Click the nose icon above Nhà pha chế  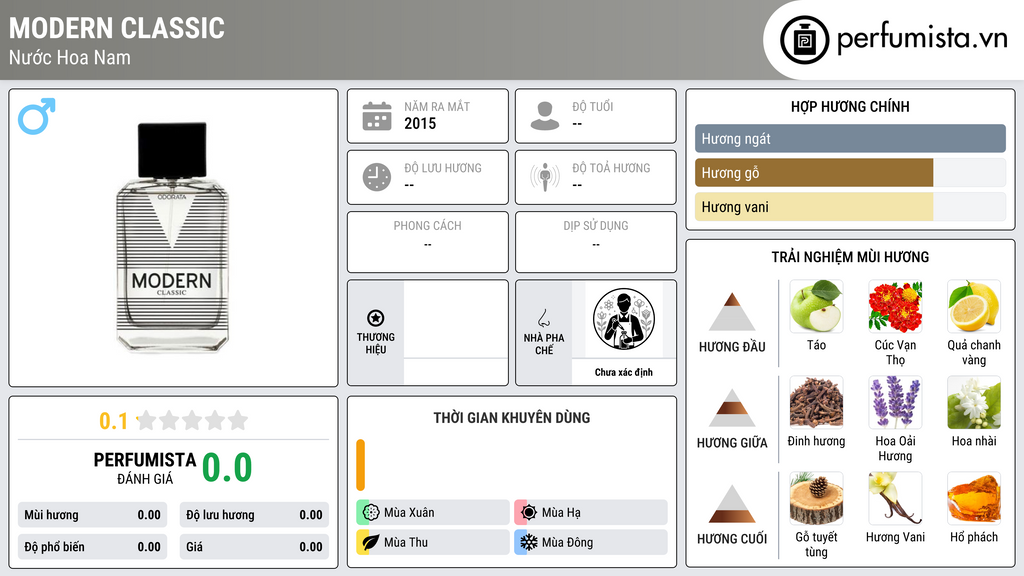coord(543,318)
